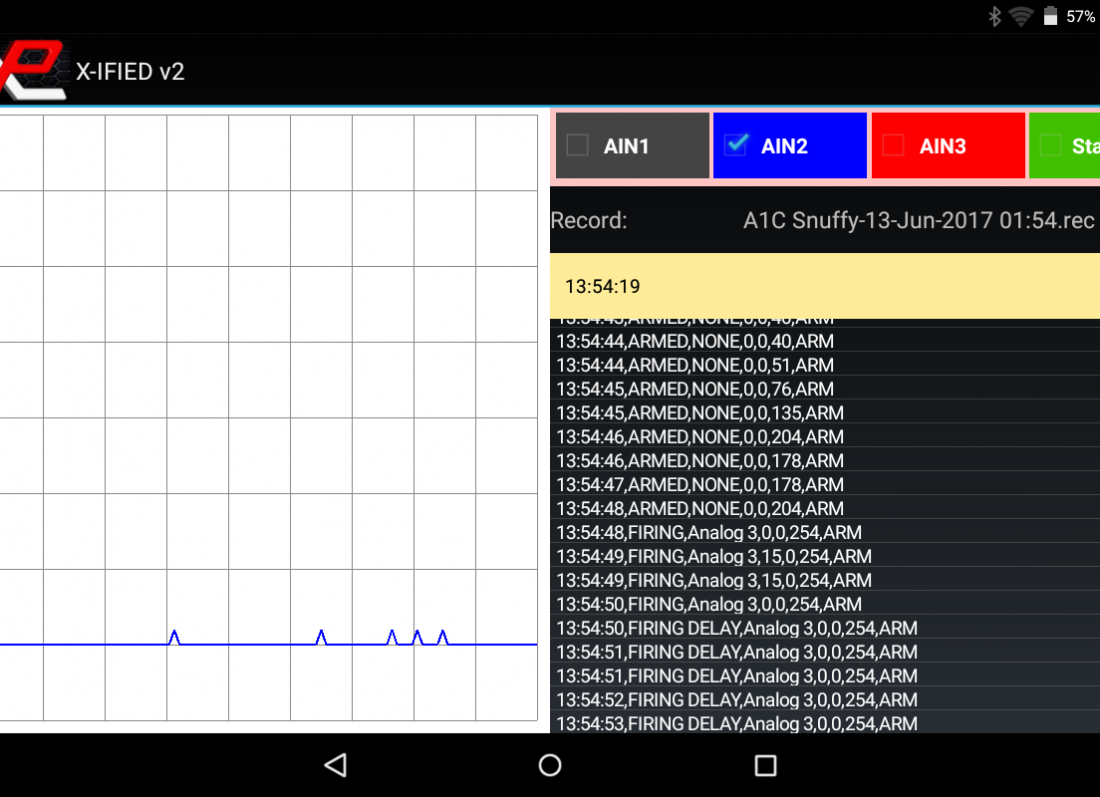Enable the AIN1 channel checkbox
1100x797 pixels.
click(x=578, y=146)
